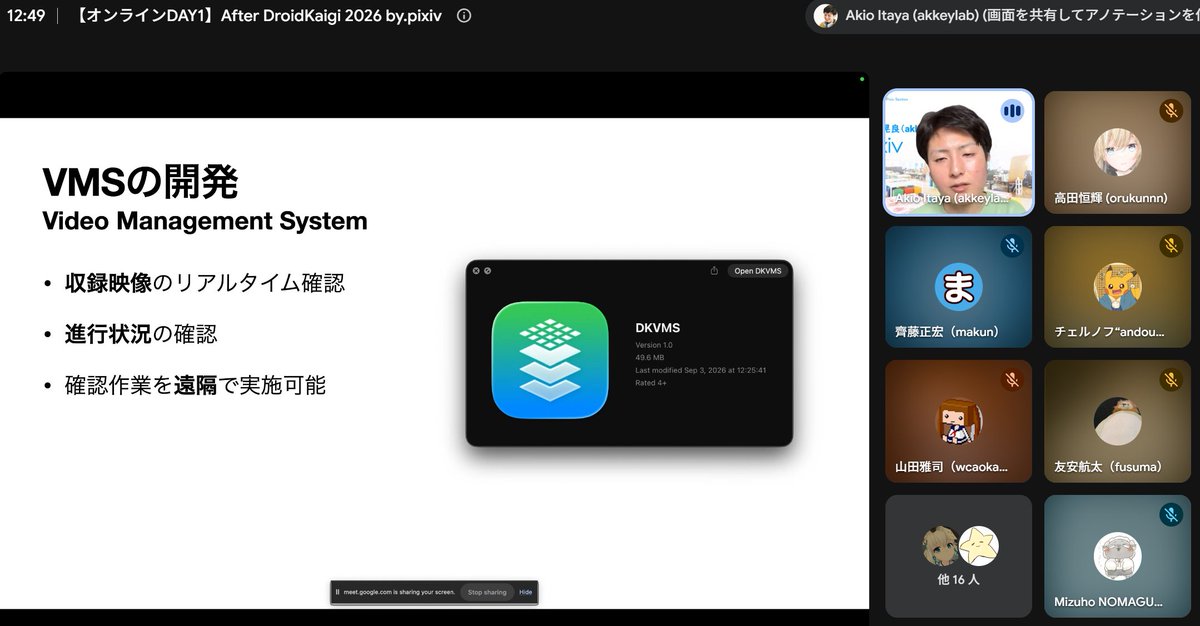Select Akio Itaya's video tile
Viewport: 1200px width, 626px height.
click(x=958, y=152)
